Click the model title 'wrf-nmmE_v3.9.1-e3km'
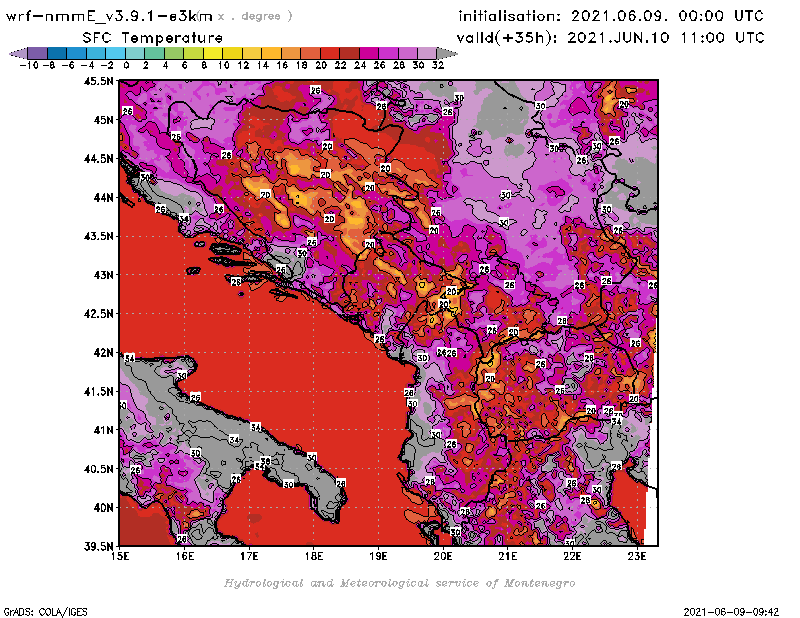 (109, 16)
